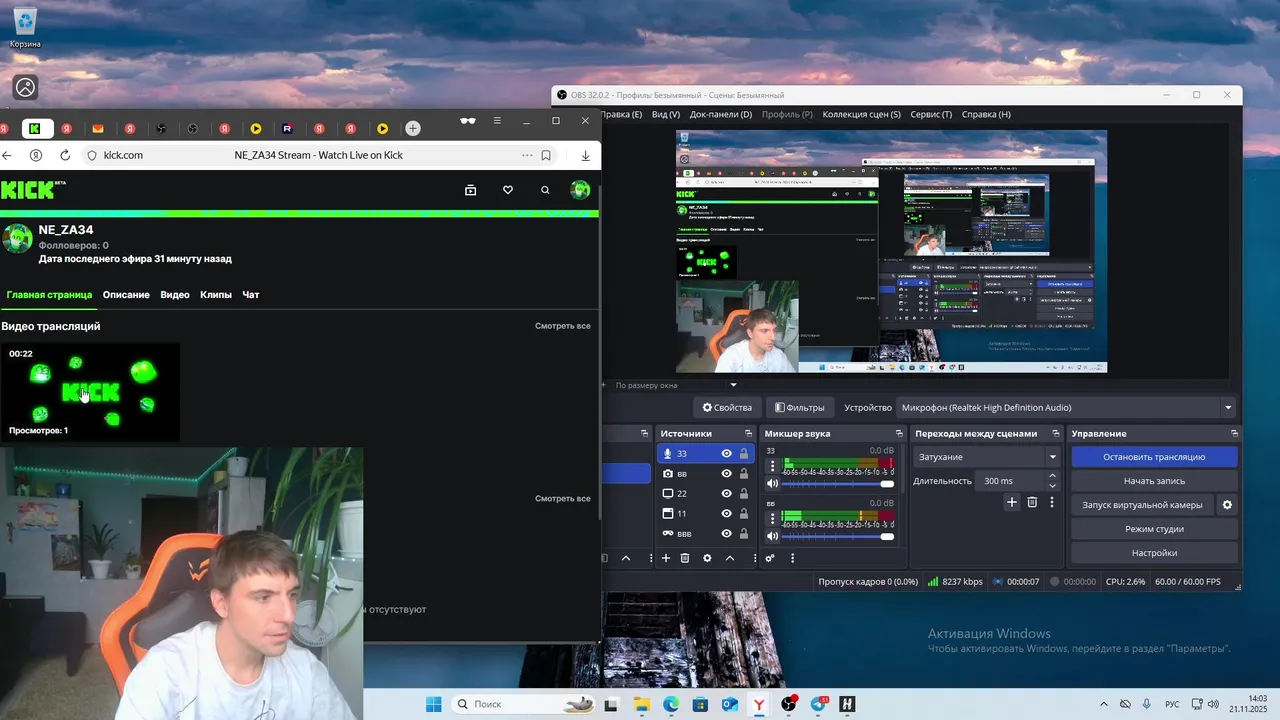Screen dimensions: 1280x720
Task: Open the microphone device dropdown in OBS
Action: pos(1067,407)
